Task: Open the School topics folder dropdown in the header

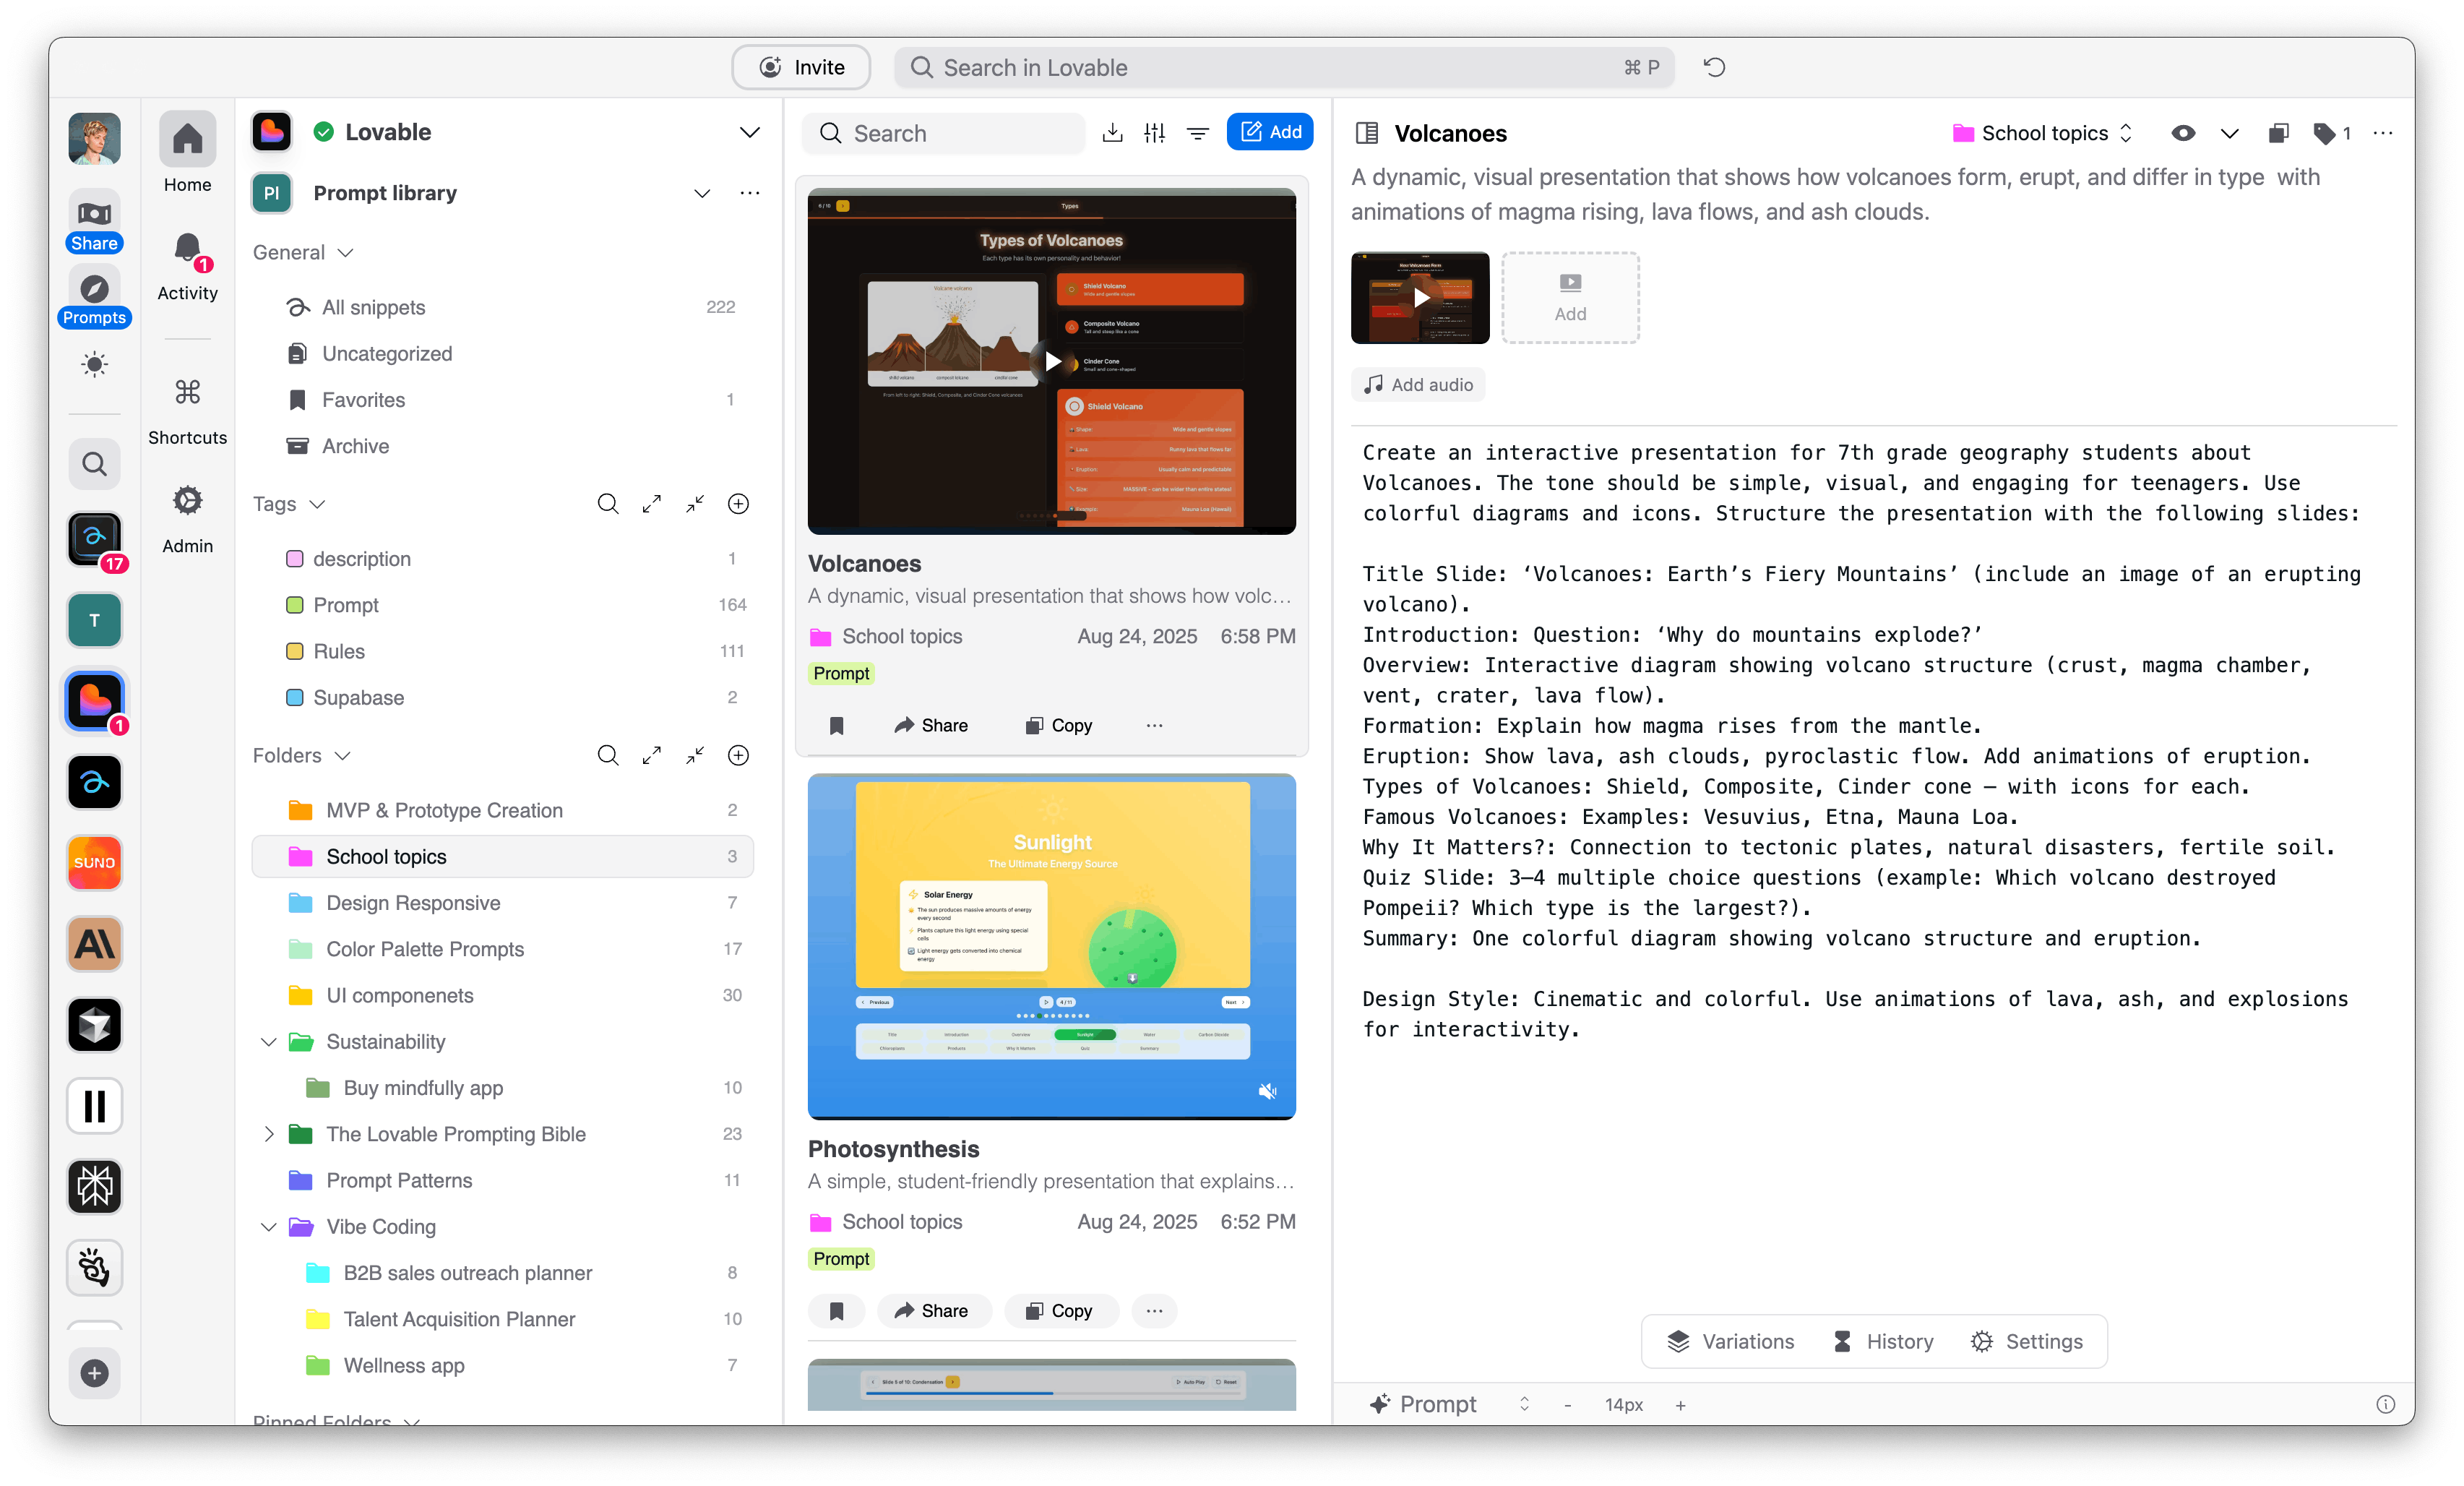Action: [x=2042, y=133]
